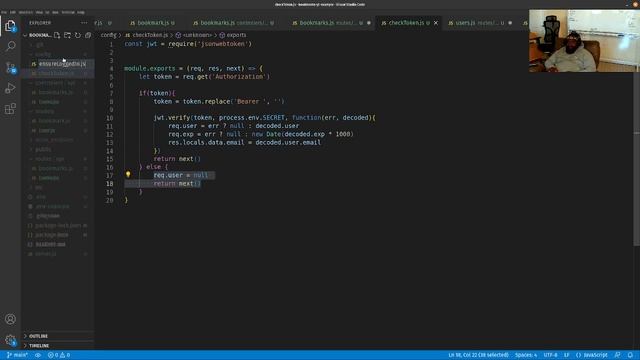
Task: Click 'jsonwebtoken' string on line 1
Action: (x=223, y=44)
